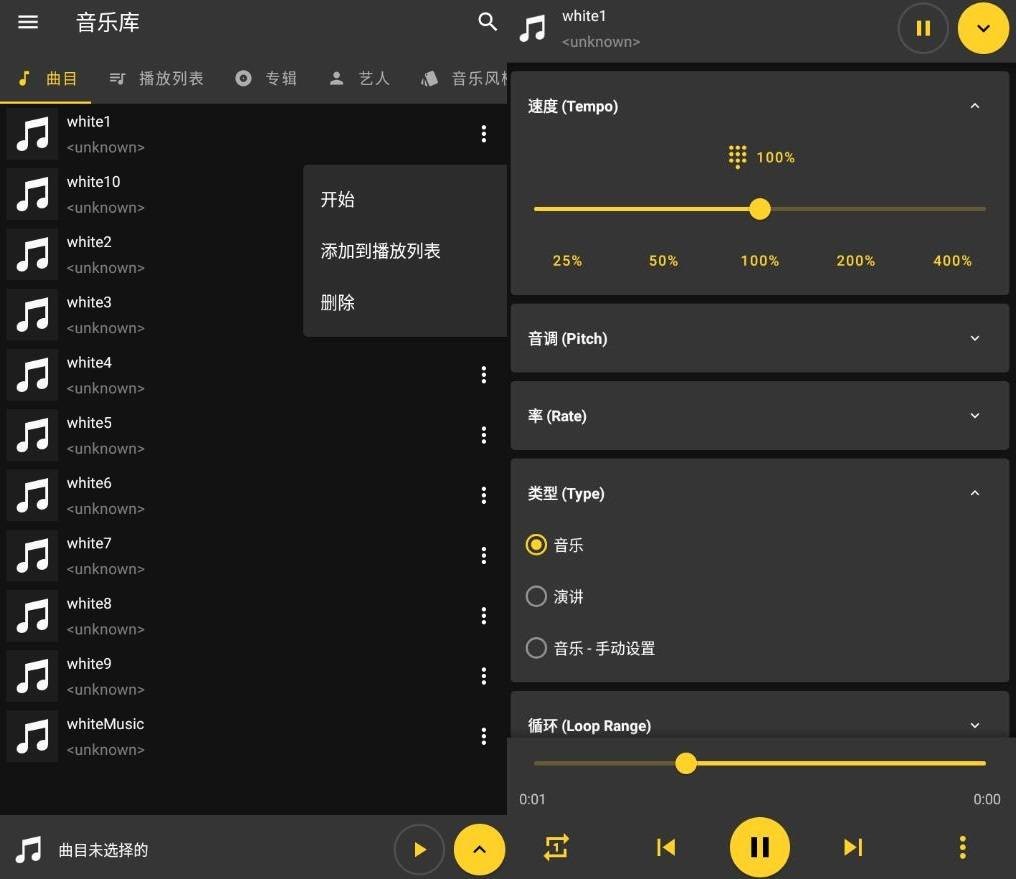The image size is (1017, 879).
Task: Collapse the 速度 (Tempo) section
Action: [x=975, y=106]
